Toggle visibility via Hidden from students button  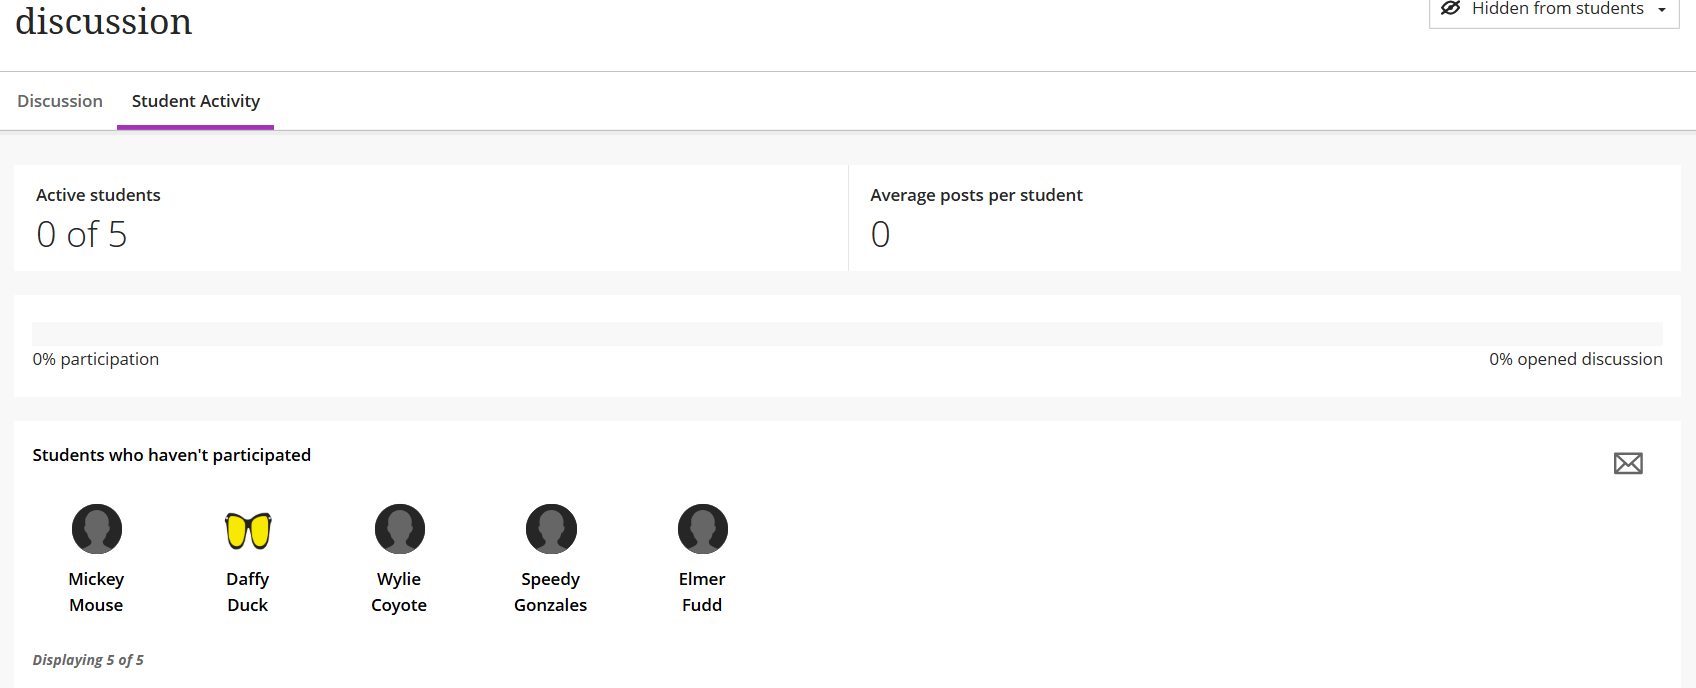tap(1553, 9)
